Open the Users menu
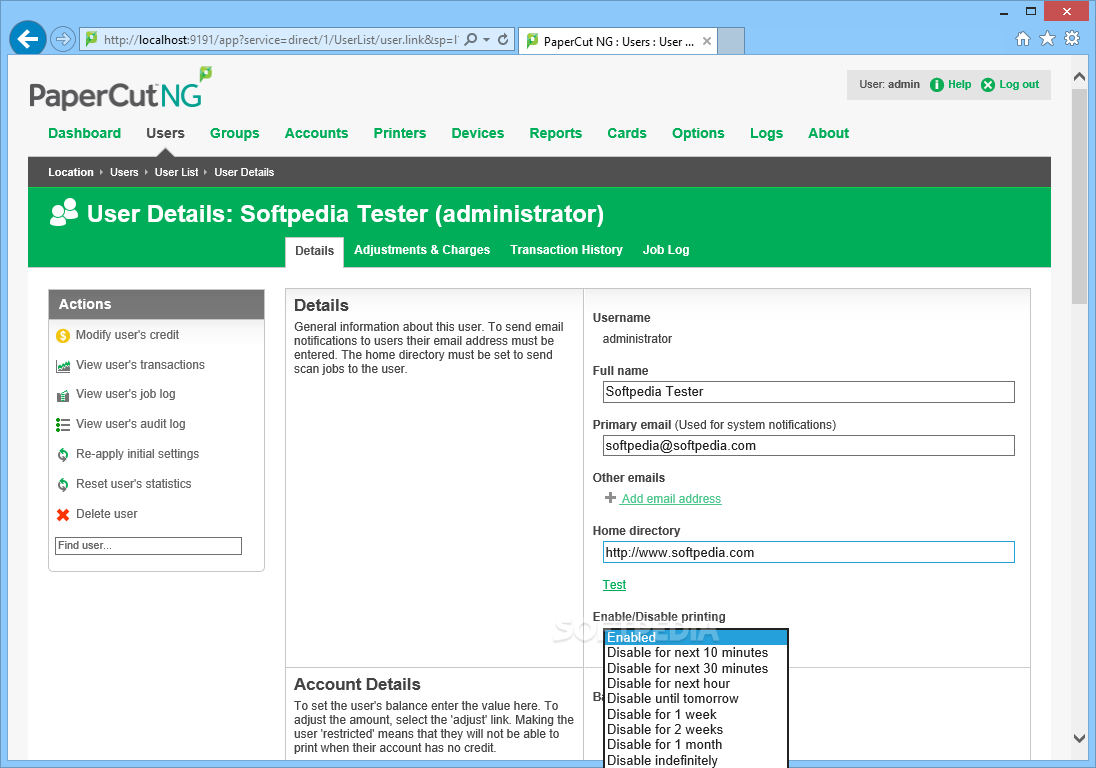The height and width of the screenshot is (768, 1096). (x=165, y=133)
